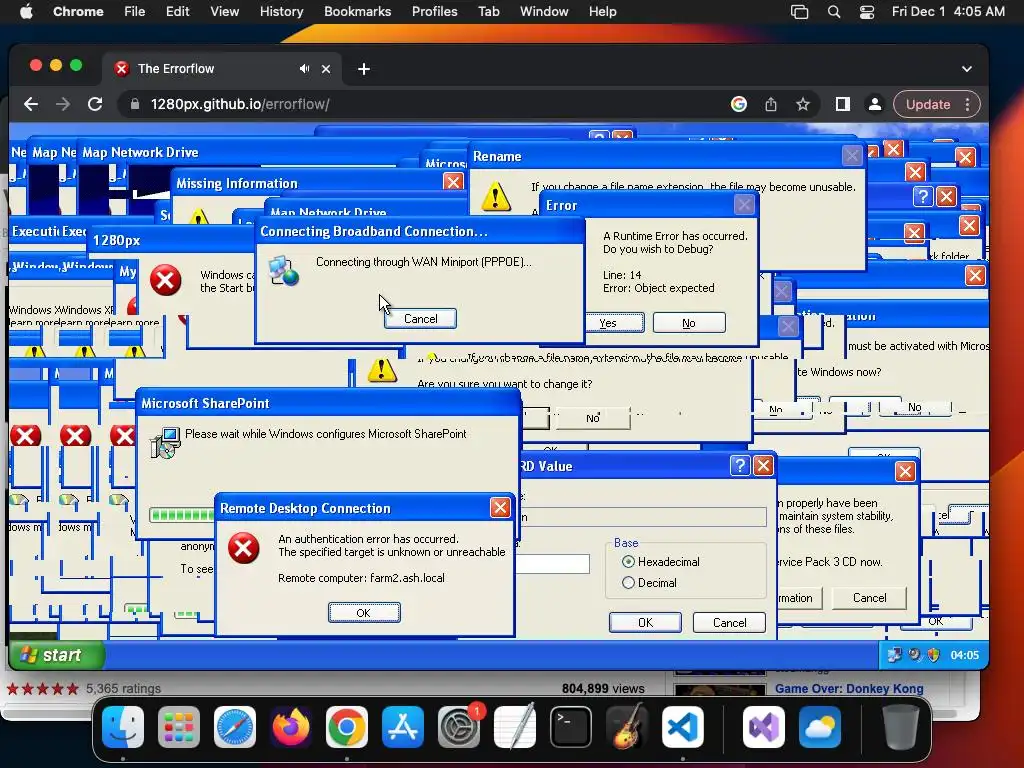Click the XP security shield tray icon
The width and height of the screenshot is (1024, 768).
tap(934, 654)
